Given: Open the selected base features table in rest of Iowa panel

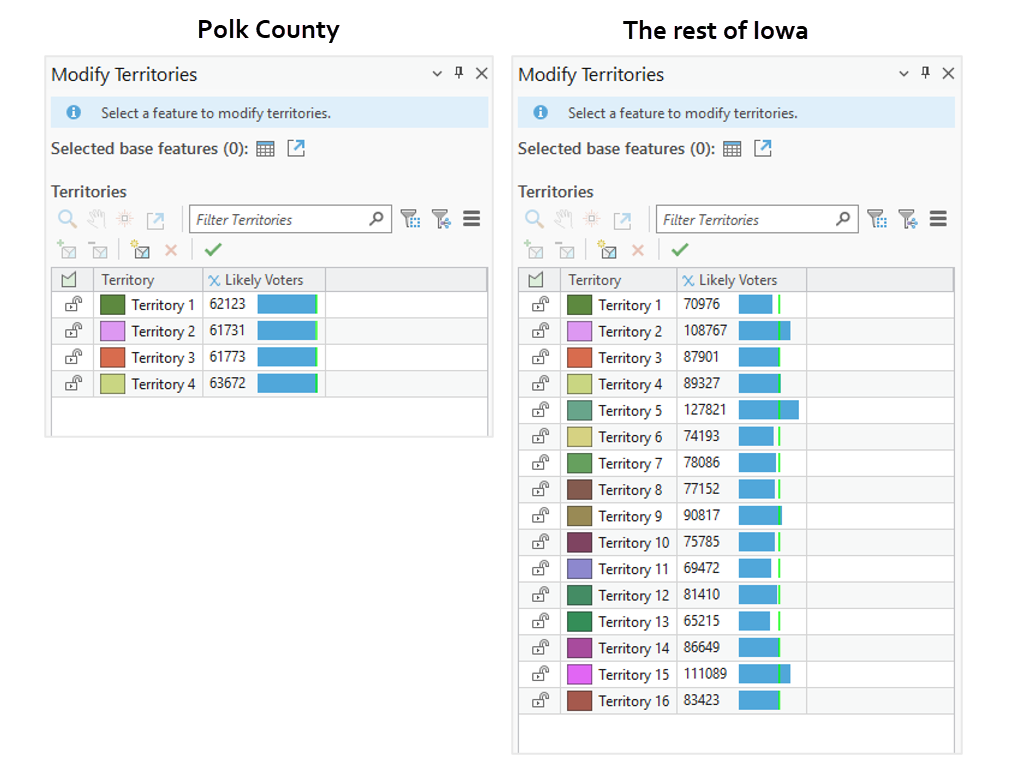Looking at the screenshot, I should pos(732,149).
